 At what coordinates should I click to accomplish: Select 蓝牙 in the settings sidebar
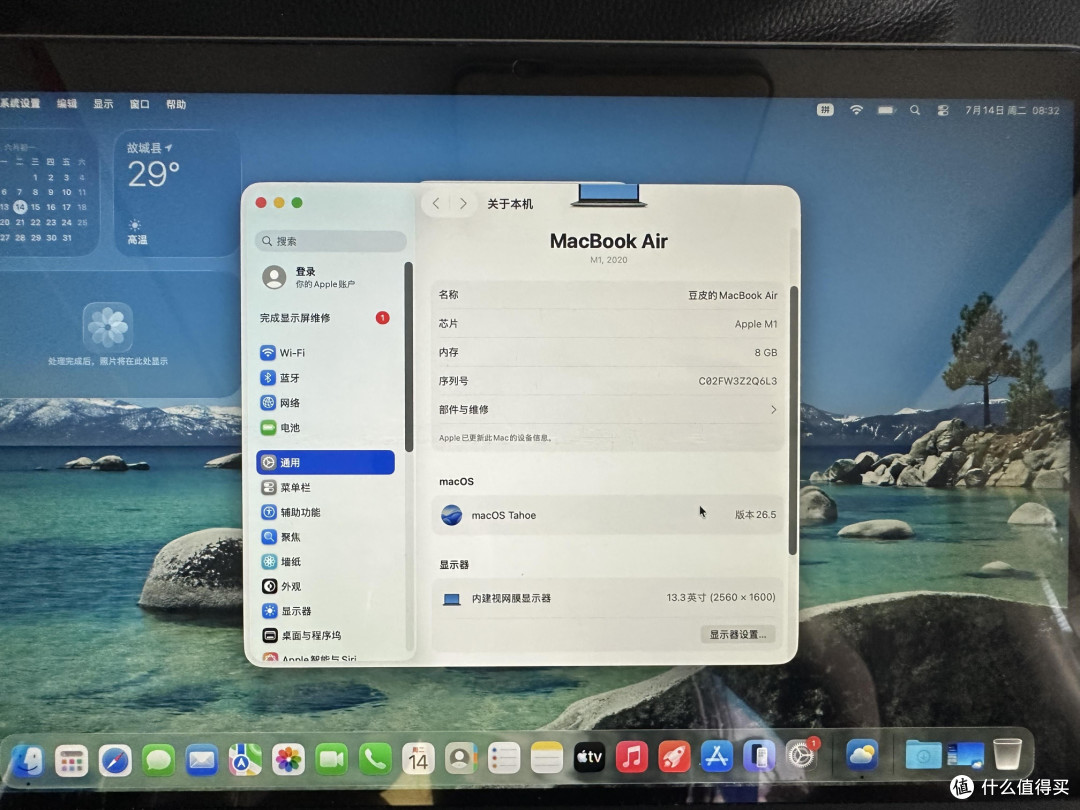325,377
